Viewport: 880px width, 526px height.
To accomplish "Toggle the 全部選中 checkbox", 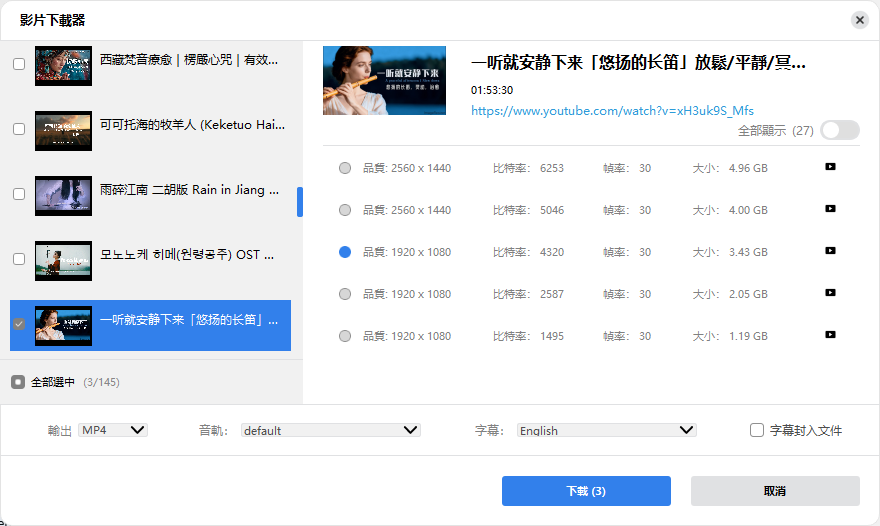I will pos(18,382).
